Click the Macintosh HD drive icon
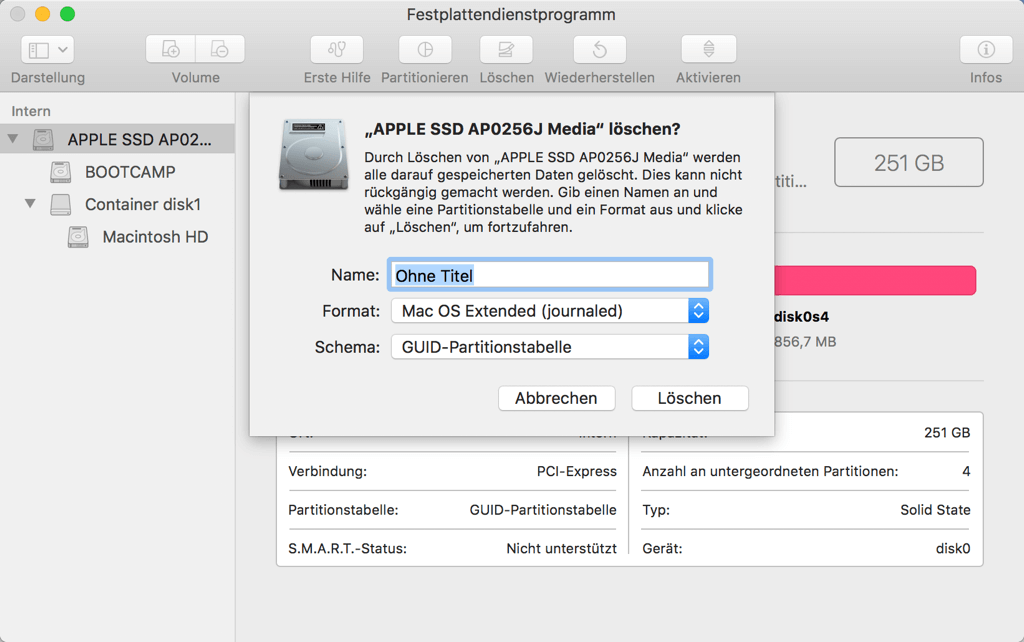Image resolution: width=1024 pixels, height=642 pixels. pos(78,236)
